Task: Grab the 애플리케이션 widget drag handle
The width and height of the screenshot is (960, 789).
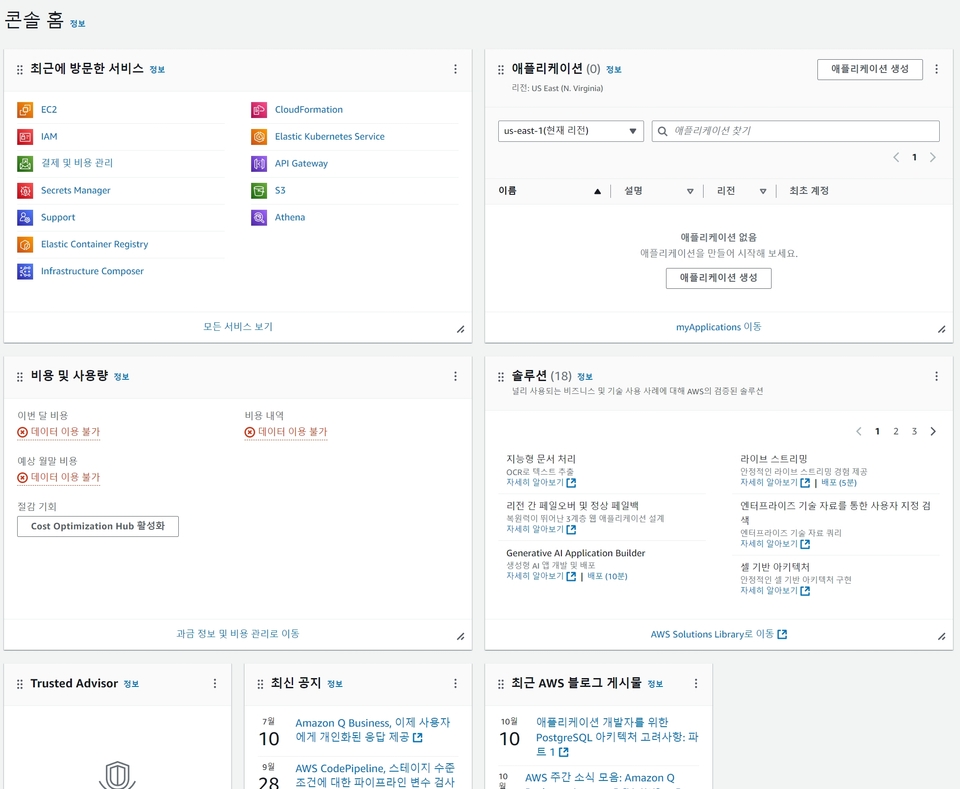Action: click(x=501, y=70)
